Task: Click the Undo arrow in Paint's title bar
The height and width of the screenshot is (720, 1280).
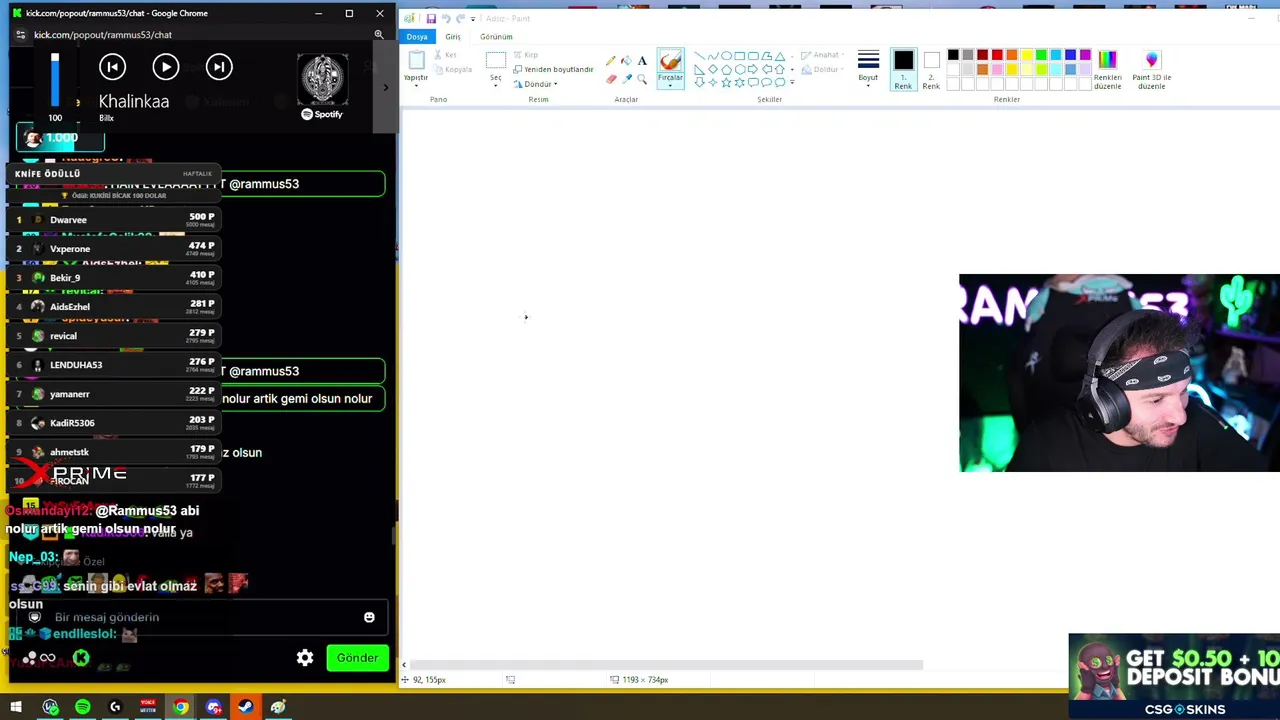Action: click(446, 18)
